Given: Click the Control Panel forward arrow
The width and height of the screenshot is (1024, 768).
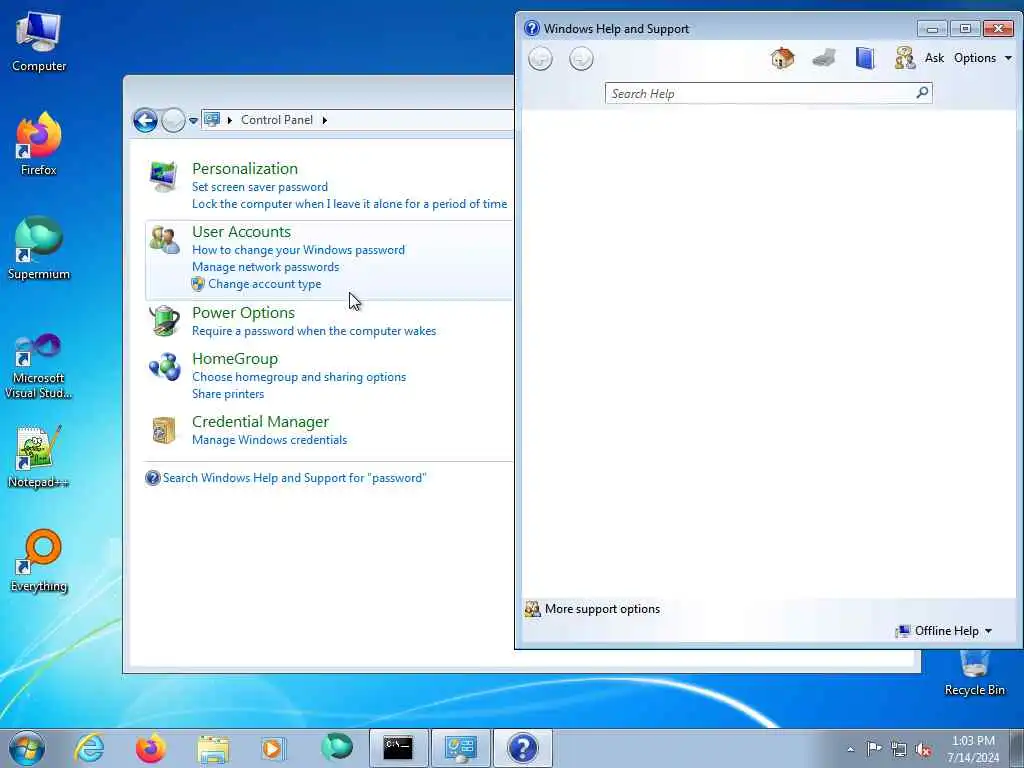Looking at the screenshot, I should coord(173,120).
